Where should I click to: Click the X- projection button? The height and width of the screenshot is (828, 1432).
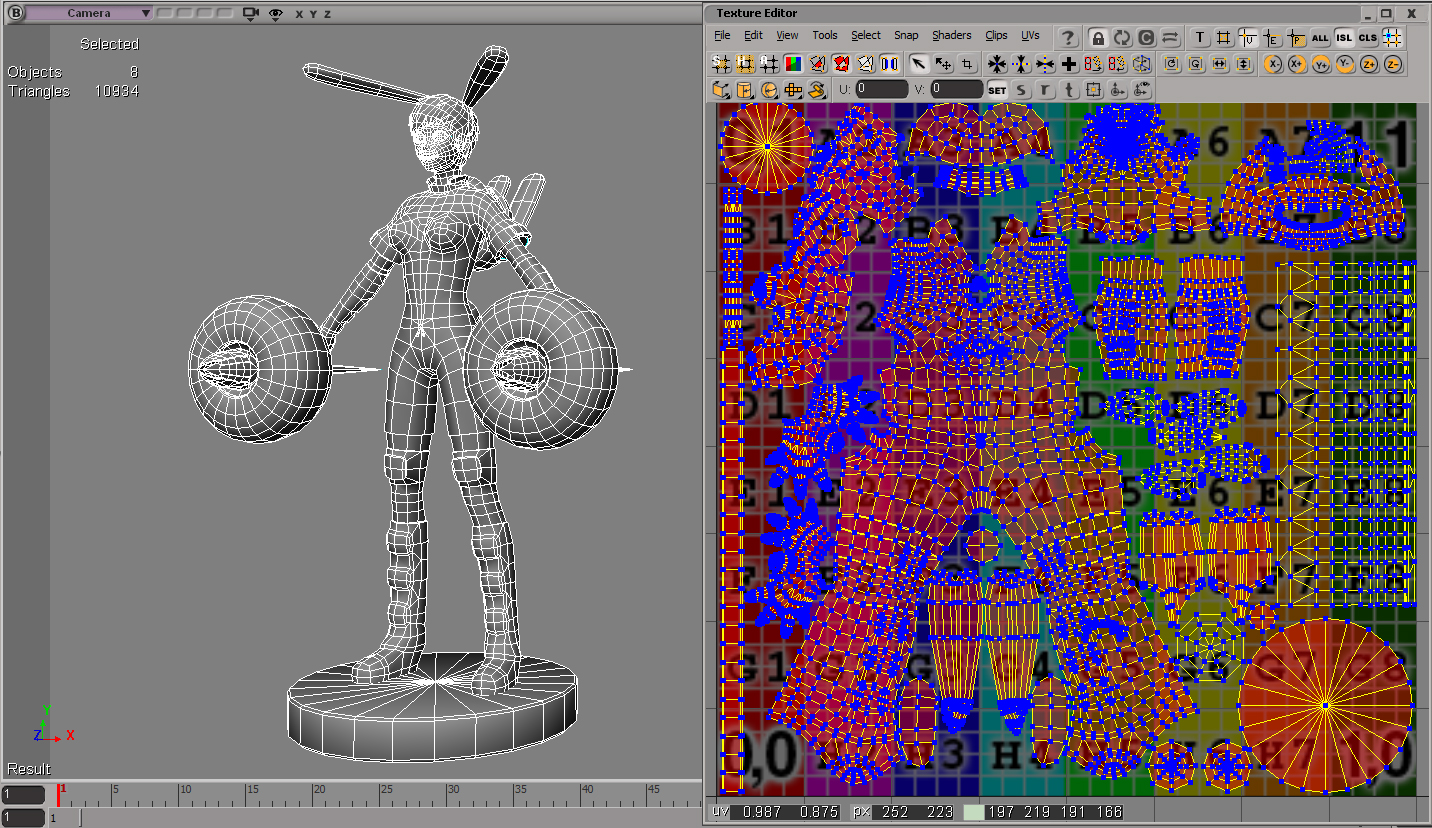1273,64
